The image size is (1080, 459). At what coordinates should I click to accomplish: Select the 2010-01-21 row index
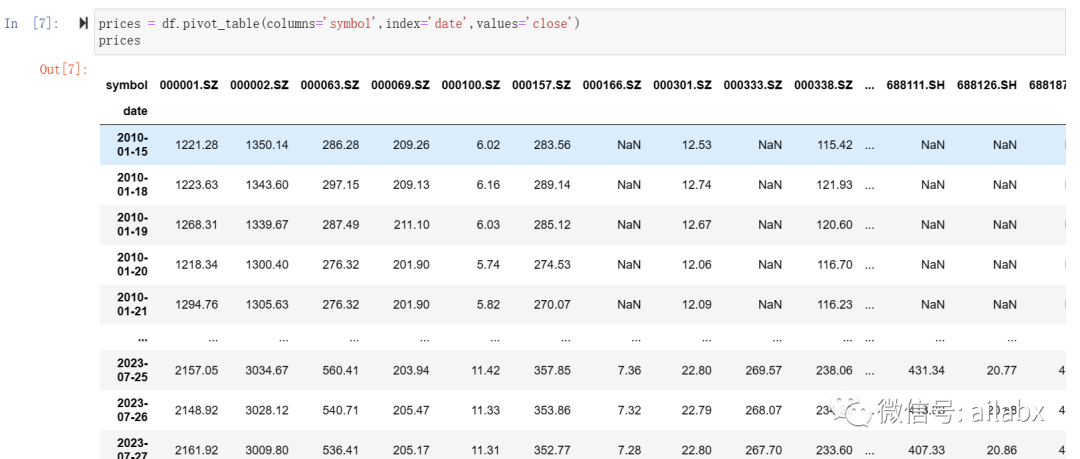(x=132, y=305)
